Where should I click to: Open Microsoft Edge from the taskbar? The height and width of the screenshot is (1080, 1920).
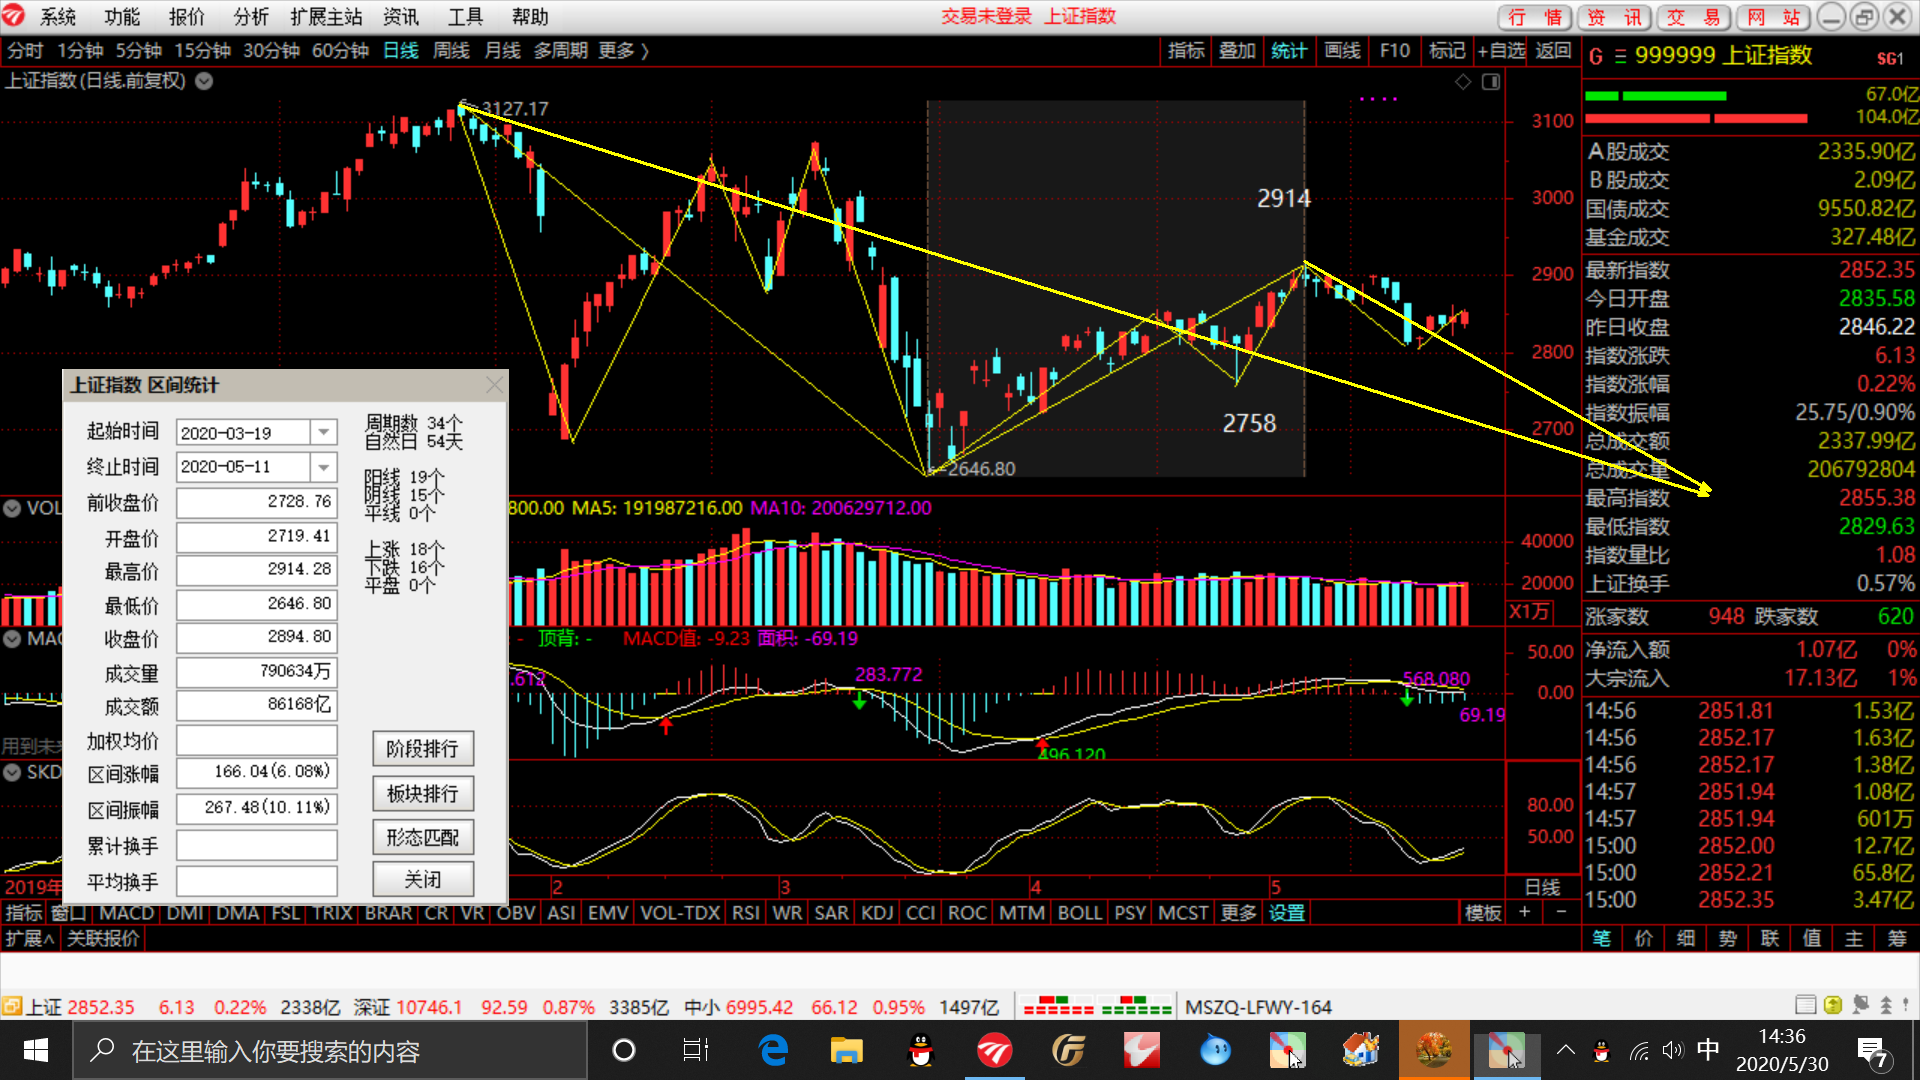tap(773, 1050)
